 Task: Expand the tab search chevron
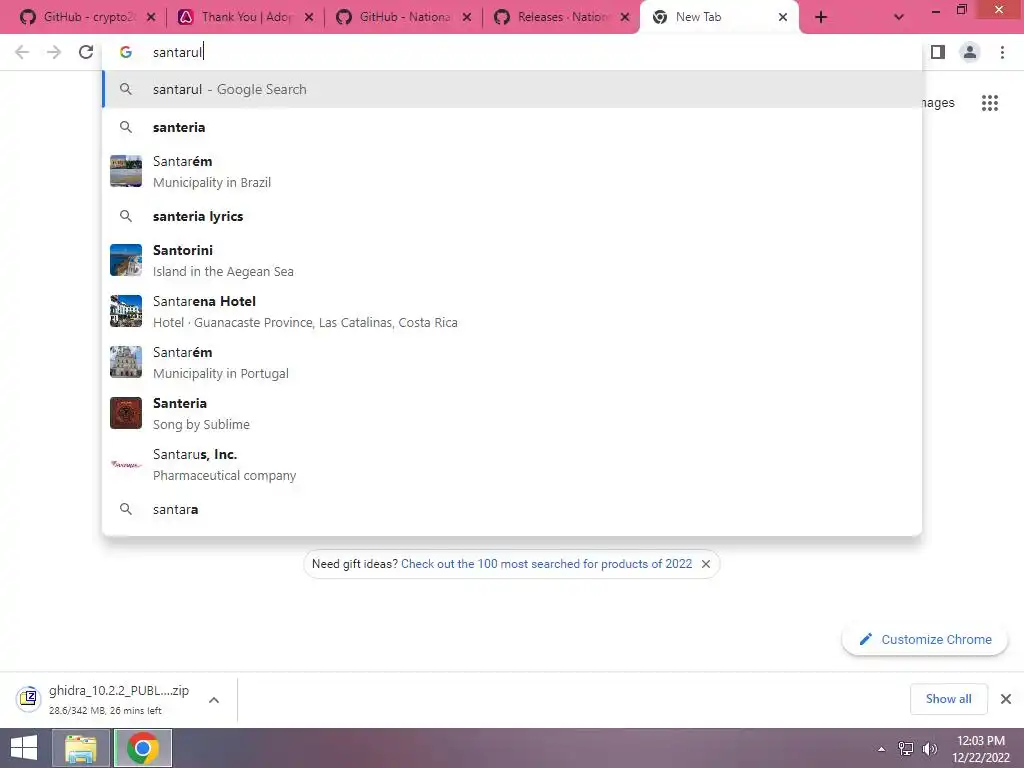click(899, 18)
